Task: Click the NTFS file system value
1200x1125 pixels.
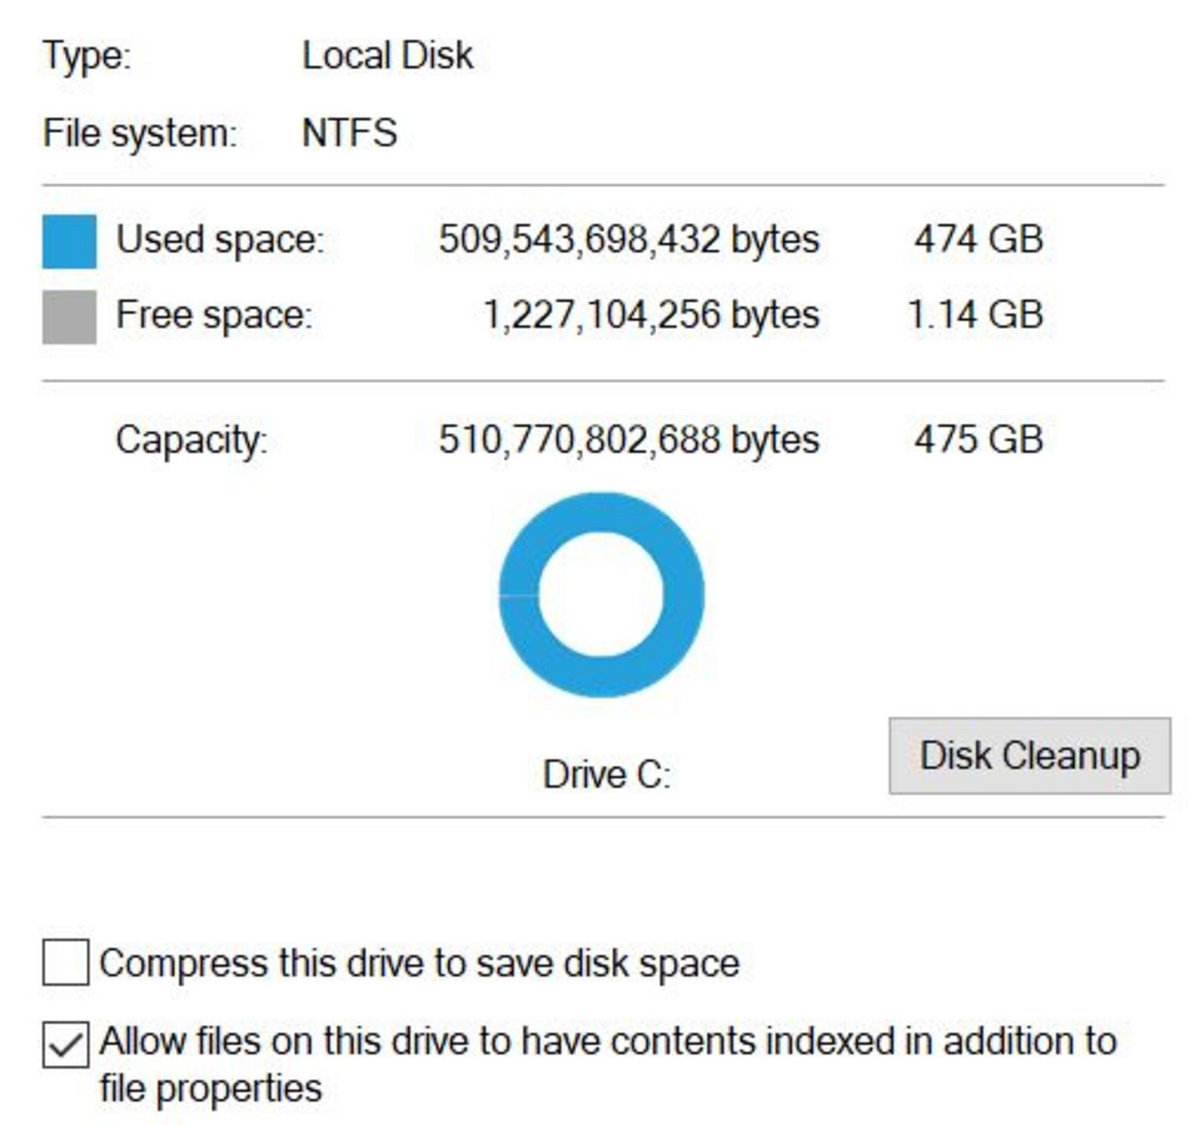Action: [x=349, y=132]
